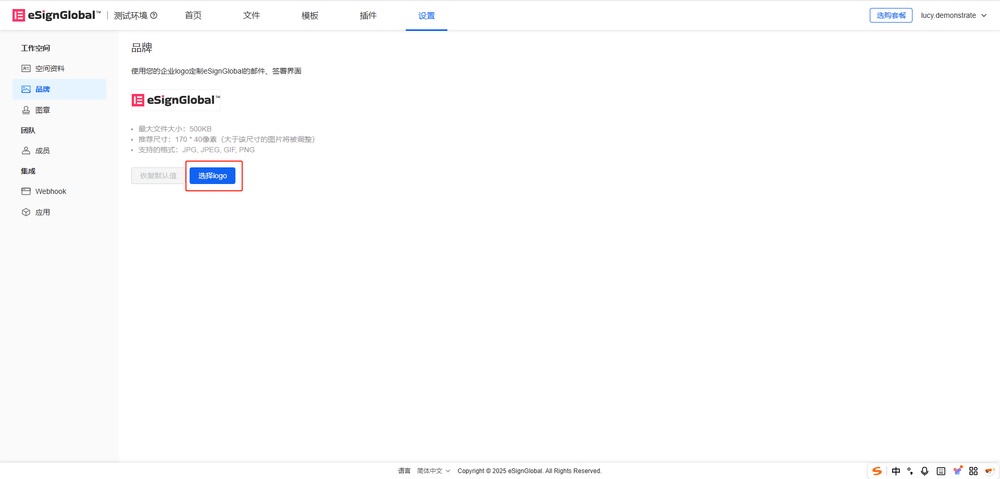Toggle the 中 Chinese input mode

(896, 471)
